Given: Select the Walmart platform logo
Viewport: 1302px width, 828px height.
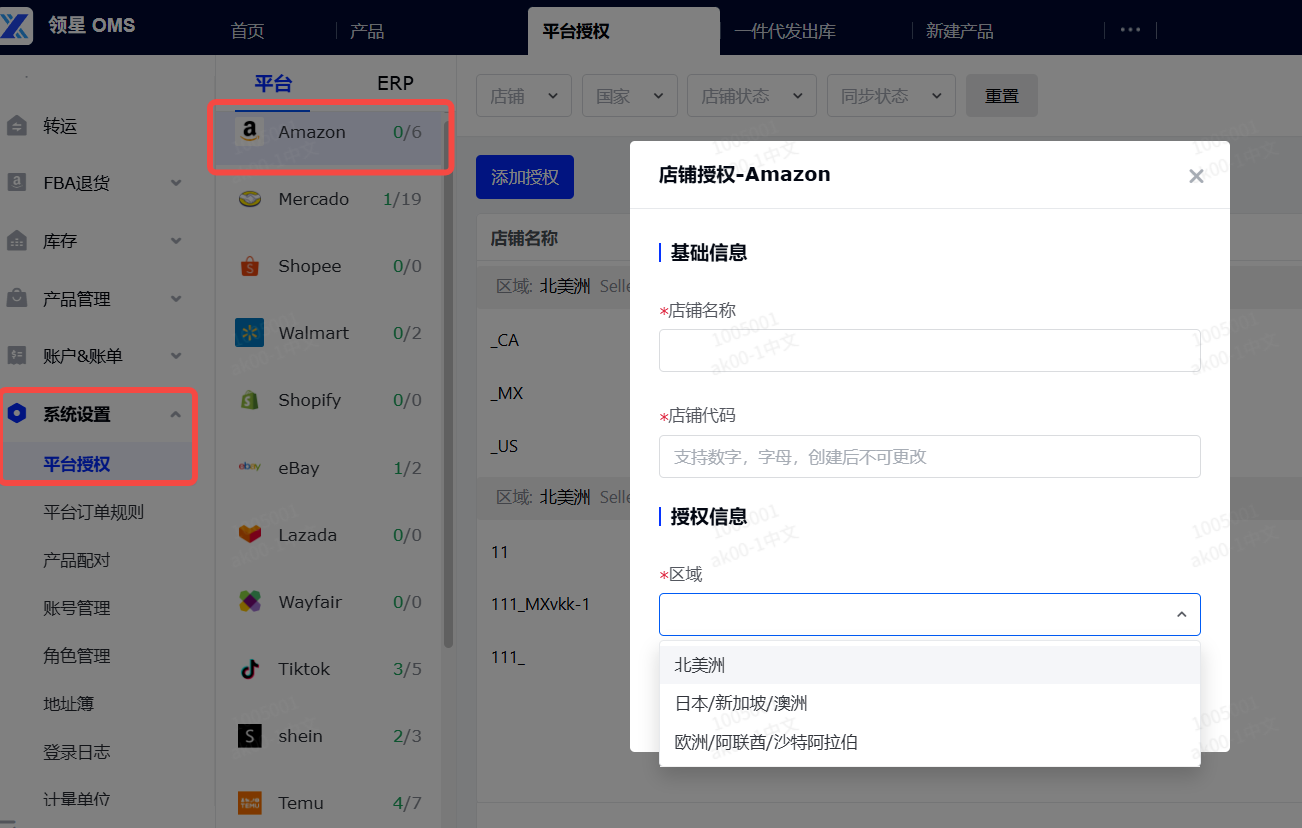Looking at the screenshot, I should [x=250, y=333].
